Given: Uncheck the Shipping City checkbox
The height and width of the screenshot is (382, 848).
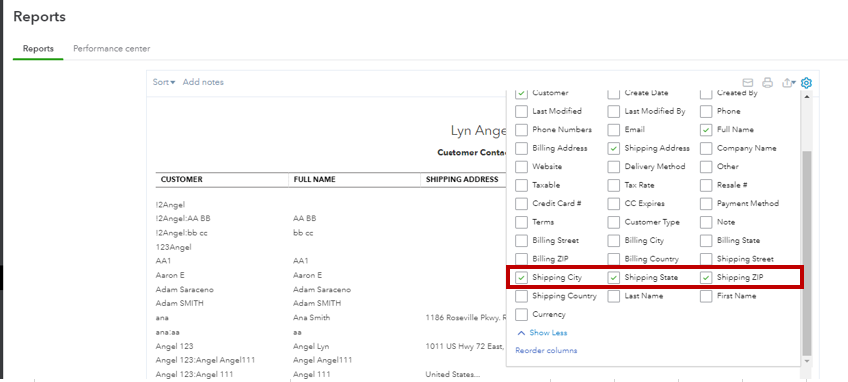Looking at the screenshot, I should click(x=521, y=278).
